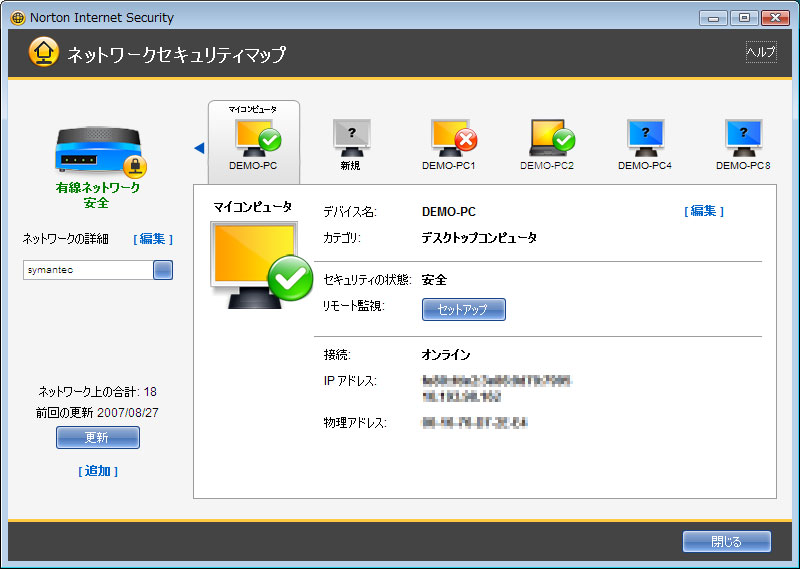The image size is (800, 569).
Task: Click the blurred IP アドレス value
Action: click(496, 388)
